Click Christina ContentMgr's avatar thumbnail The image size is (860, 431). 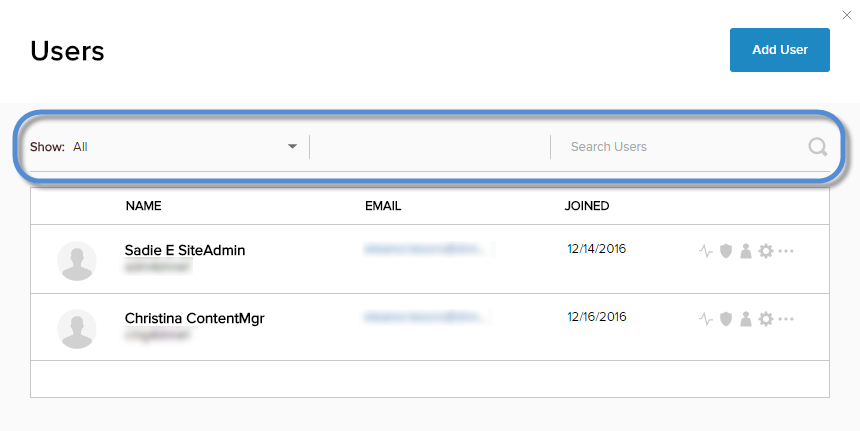point(77,329)
